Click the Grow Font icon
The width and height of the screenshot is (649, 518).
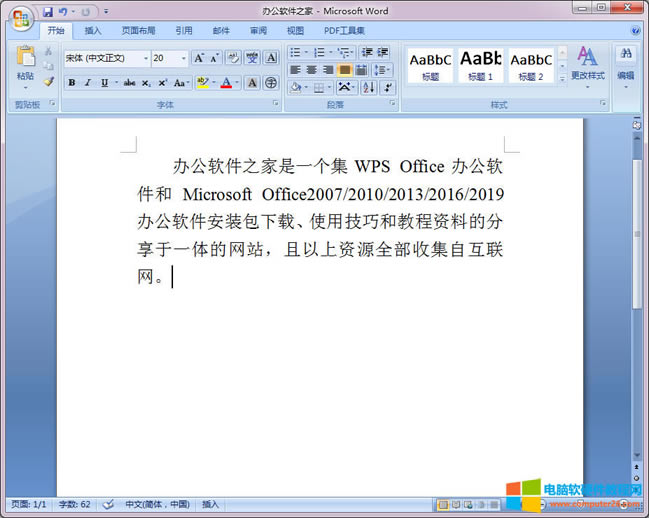(x=199, y=58)
